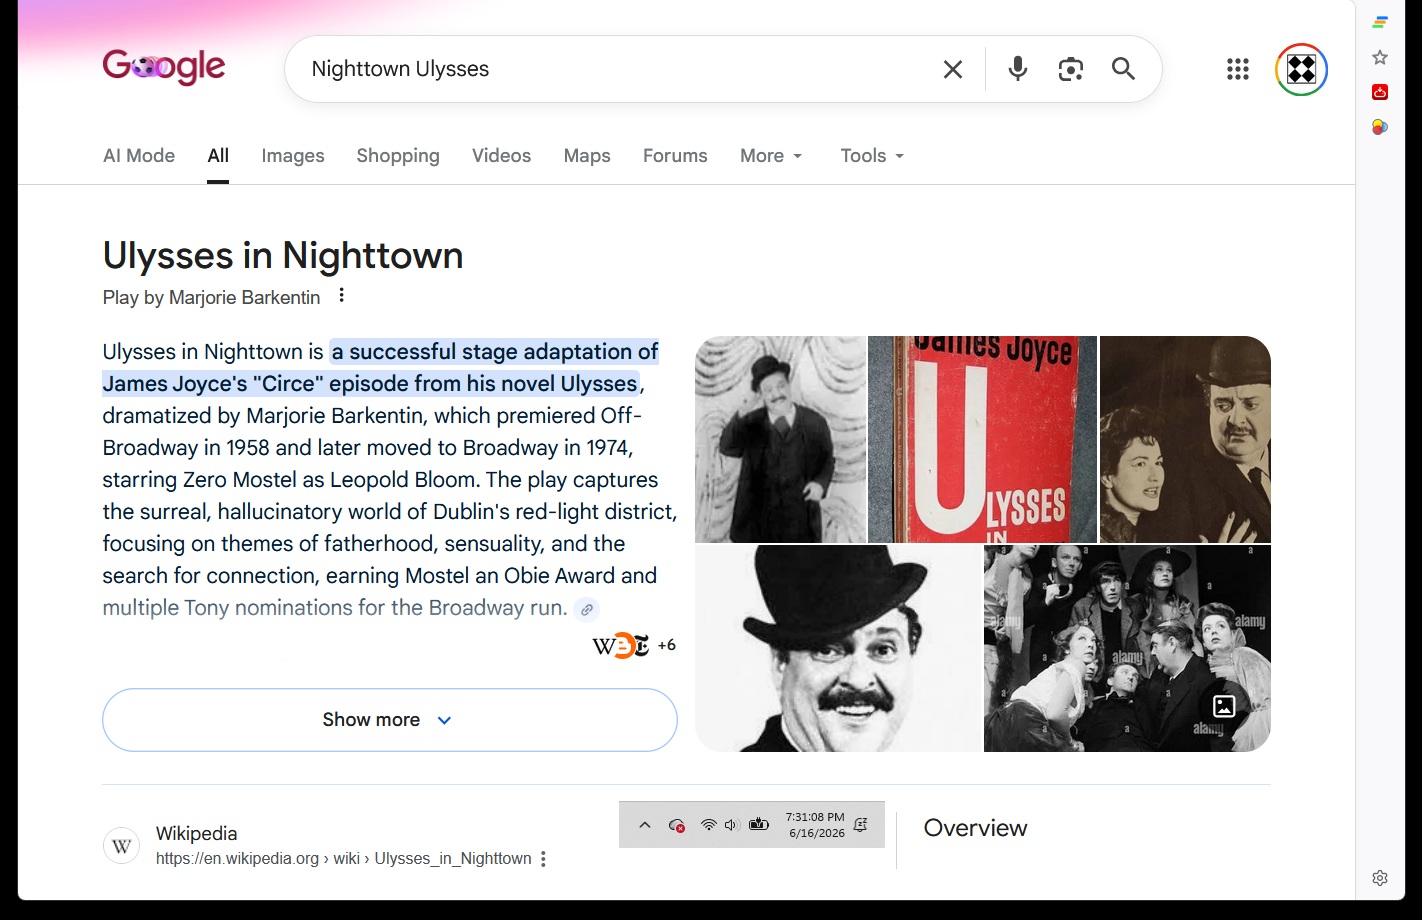This screenshot has width=1422, height=920.
Task: Show hidden tray icons chevron
Action: tap(645, 825)
